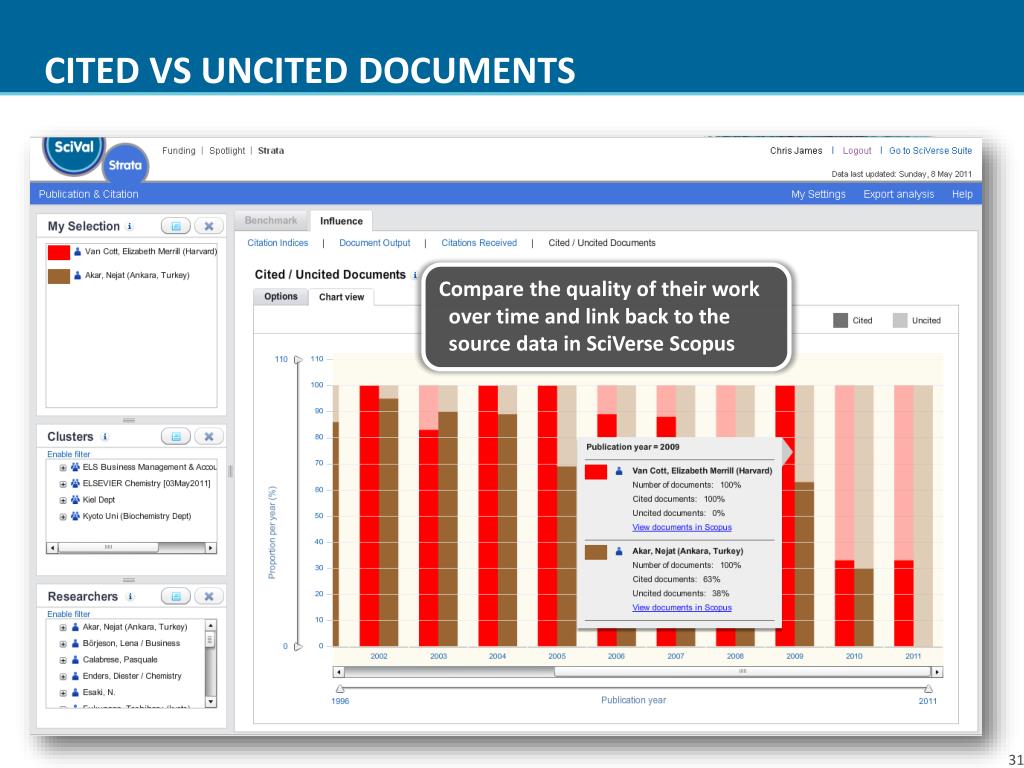
Task: Clear My Selection with the X button
Action: 209,226
